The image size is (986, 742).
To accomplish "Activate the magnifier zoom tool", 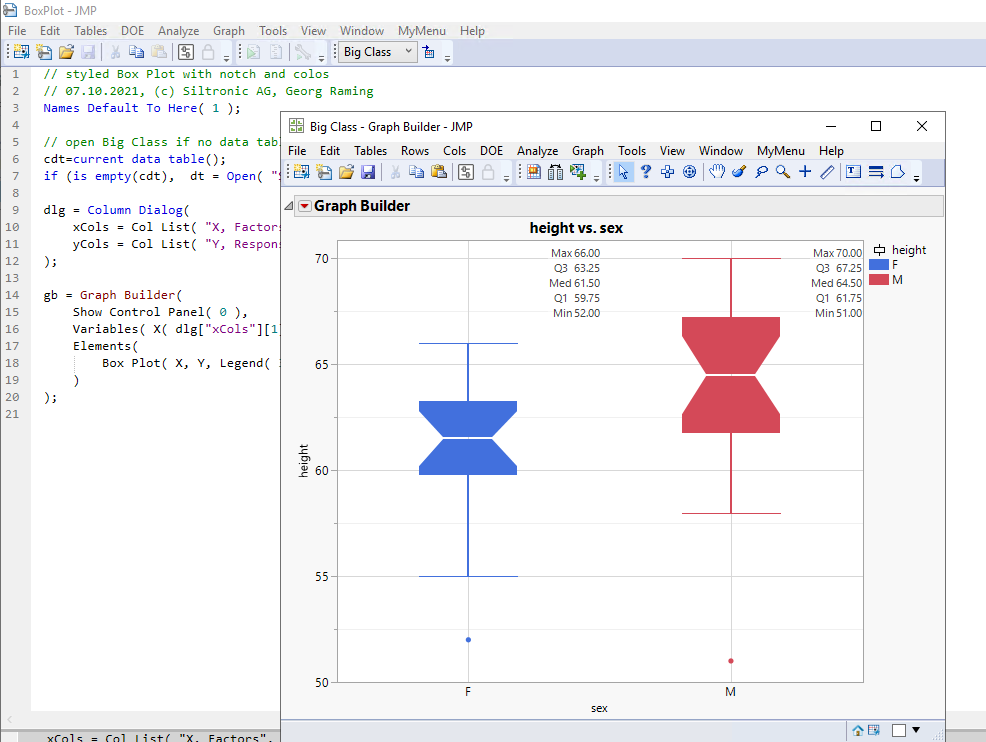I will pyautogui.click(x=782, y=171).
